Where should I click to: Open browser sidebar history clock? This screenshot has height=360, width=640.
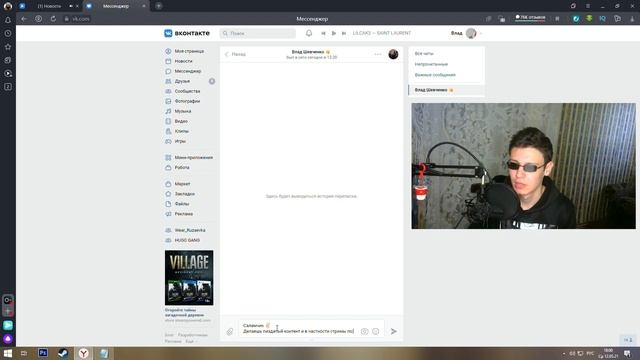point(8,33)
